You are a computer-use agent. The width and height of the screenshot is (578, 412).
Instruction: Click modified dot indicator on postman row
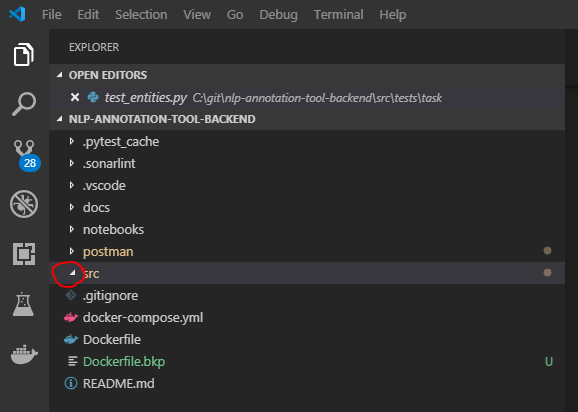tap(547, 251)
